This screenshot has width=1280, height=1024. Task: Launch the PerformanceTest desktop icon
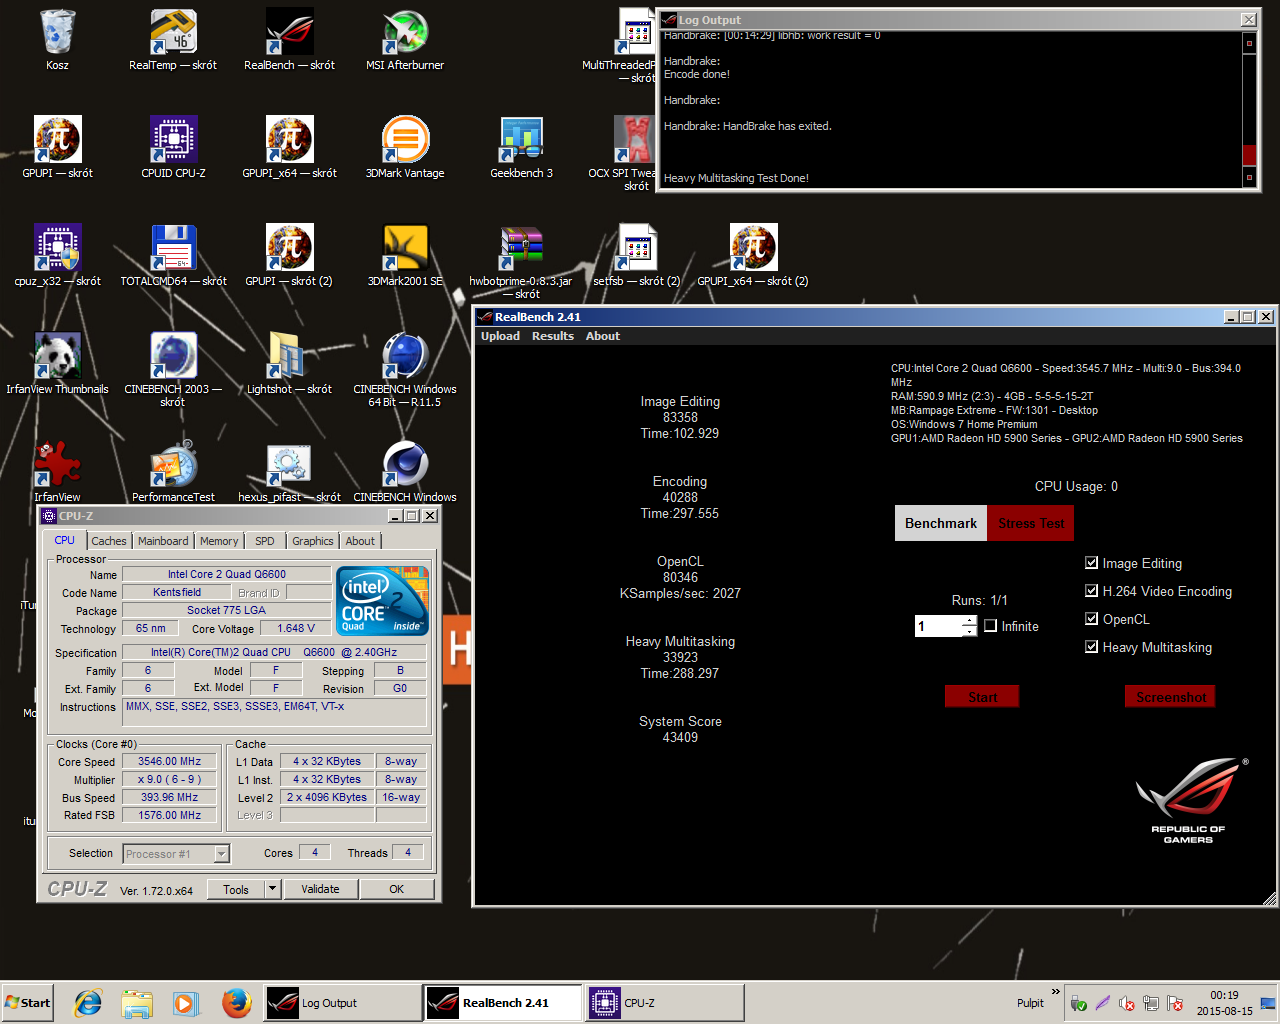[x=173, y=464]
